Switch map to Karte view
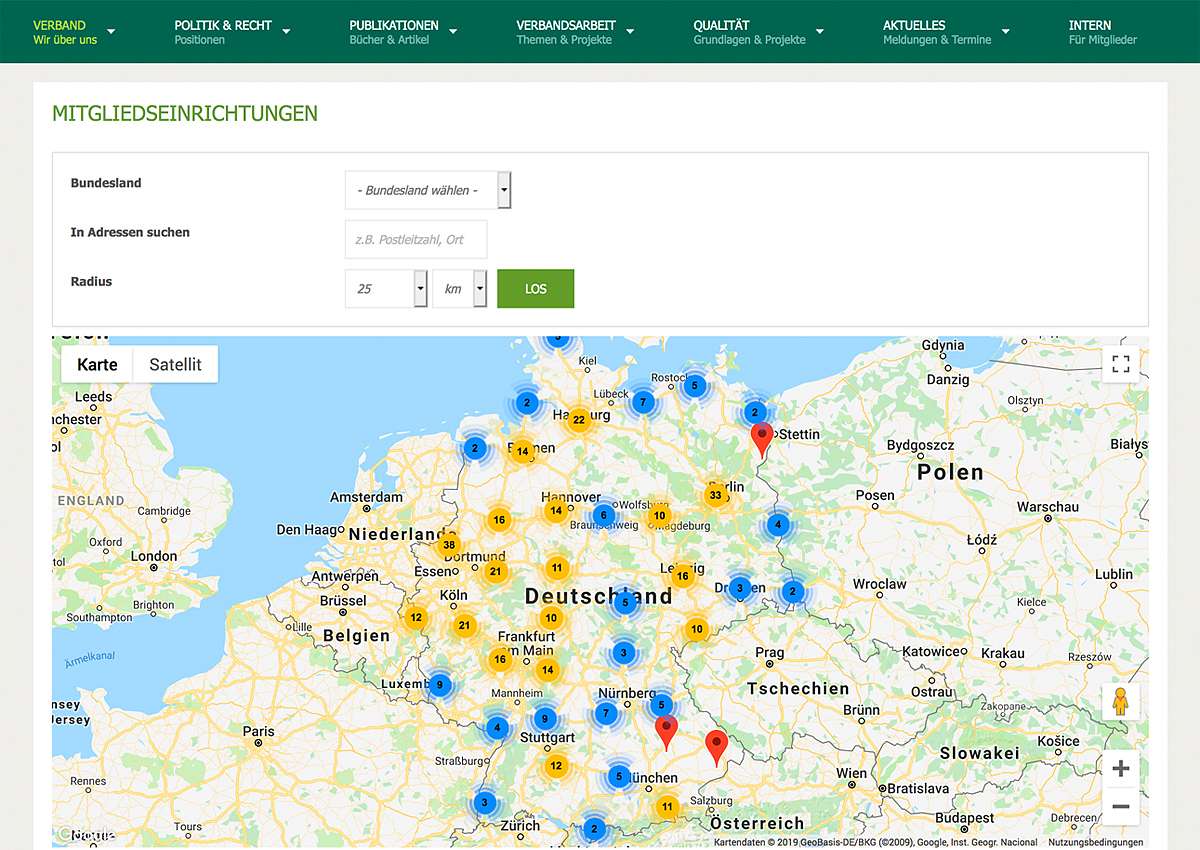This screenshot has width=1200, height=850. pos(97,365)
